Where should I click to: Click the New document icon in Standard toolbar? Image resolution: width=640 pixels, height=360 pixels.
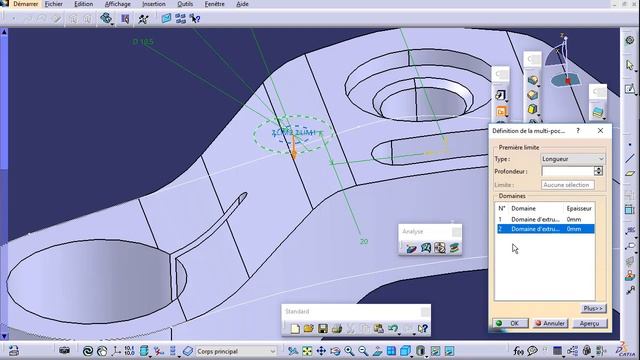point(295,329)
